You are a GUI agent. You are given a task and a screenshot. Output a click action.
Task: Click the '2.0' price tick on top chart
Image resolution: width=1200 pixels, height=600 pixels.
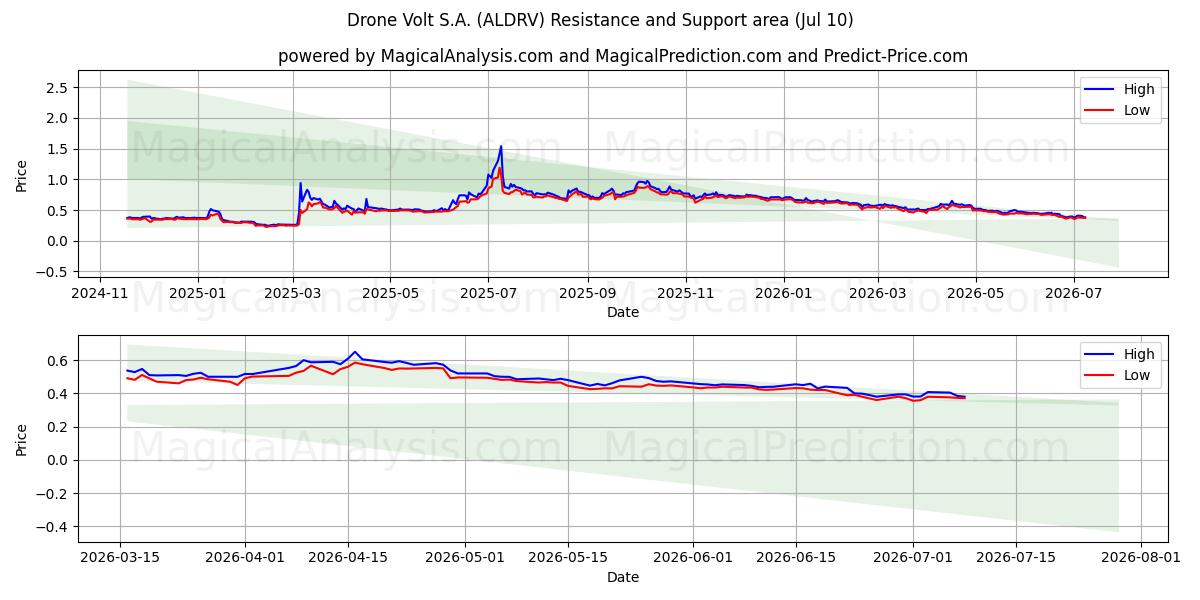(57, 118)
